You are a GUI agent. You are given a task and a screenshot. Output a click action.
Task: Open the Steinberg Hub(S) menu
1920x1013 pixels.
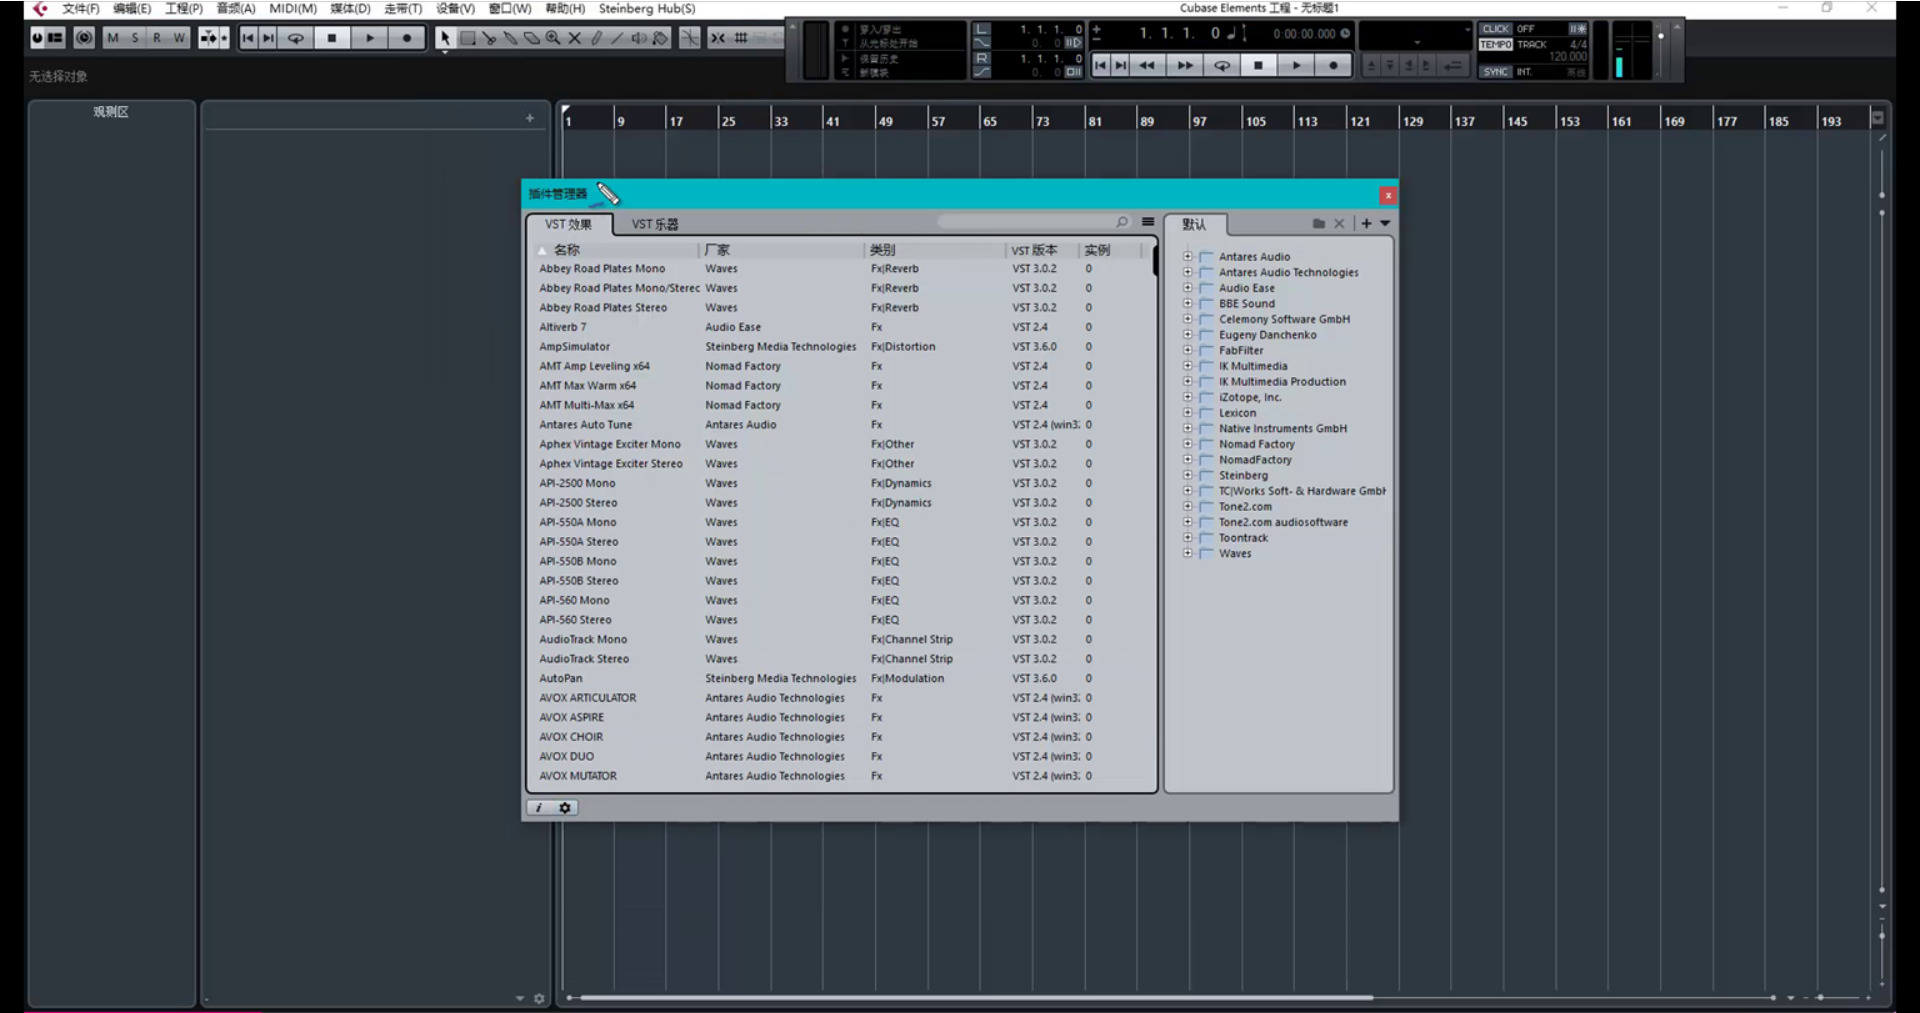coord(647,8)
